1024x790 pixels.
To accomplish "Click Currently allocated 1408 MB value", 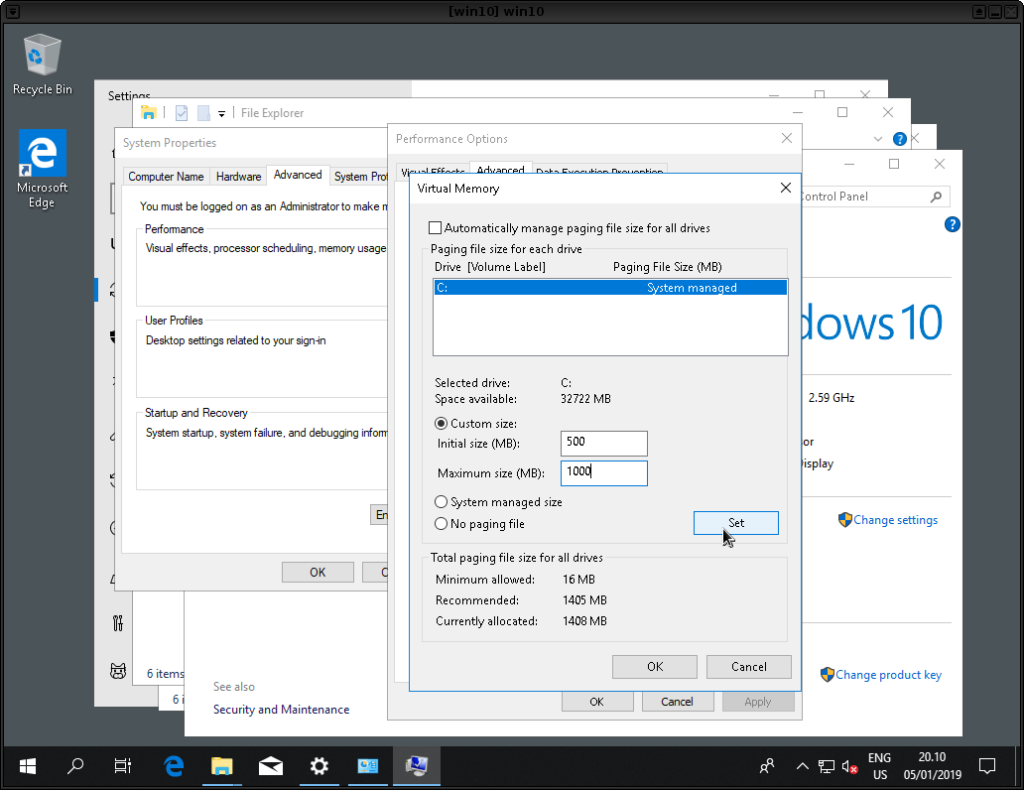I will click(584, 621).
